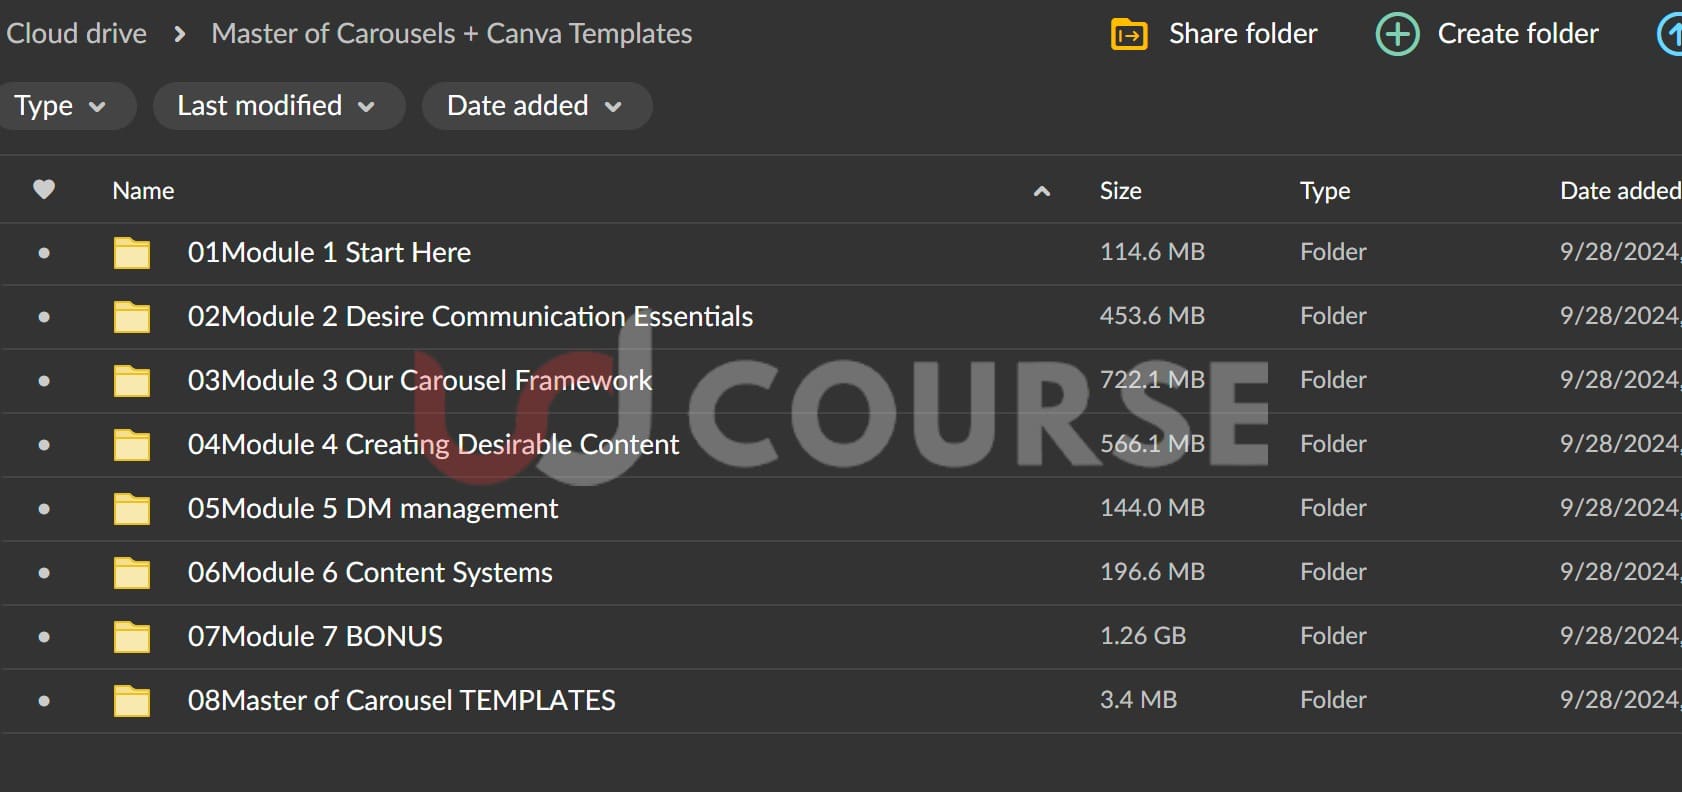Toggle the Name sort arrow

tap(1041, 191)
